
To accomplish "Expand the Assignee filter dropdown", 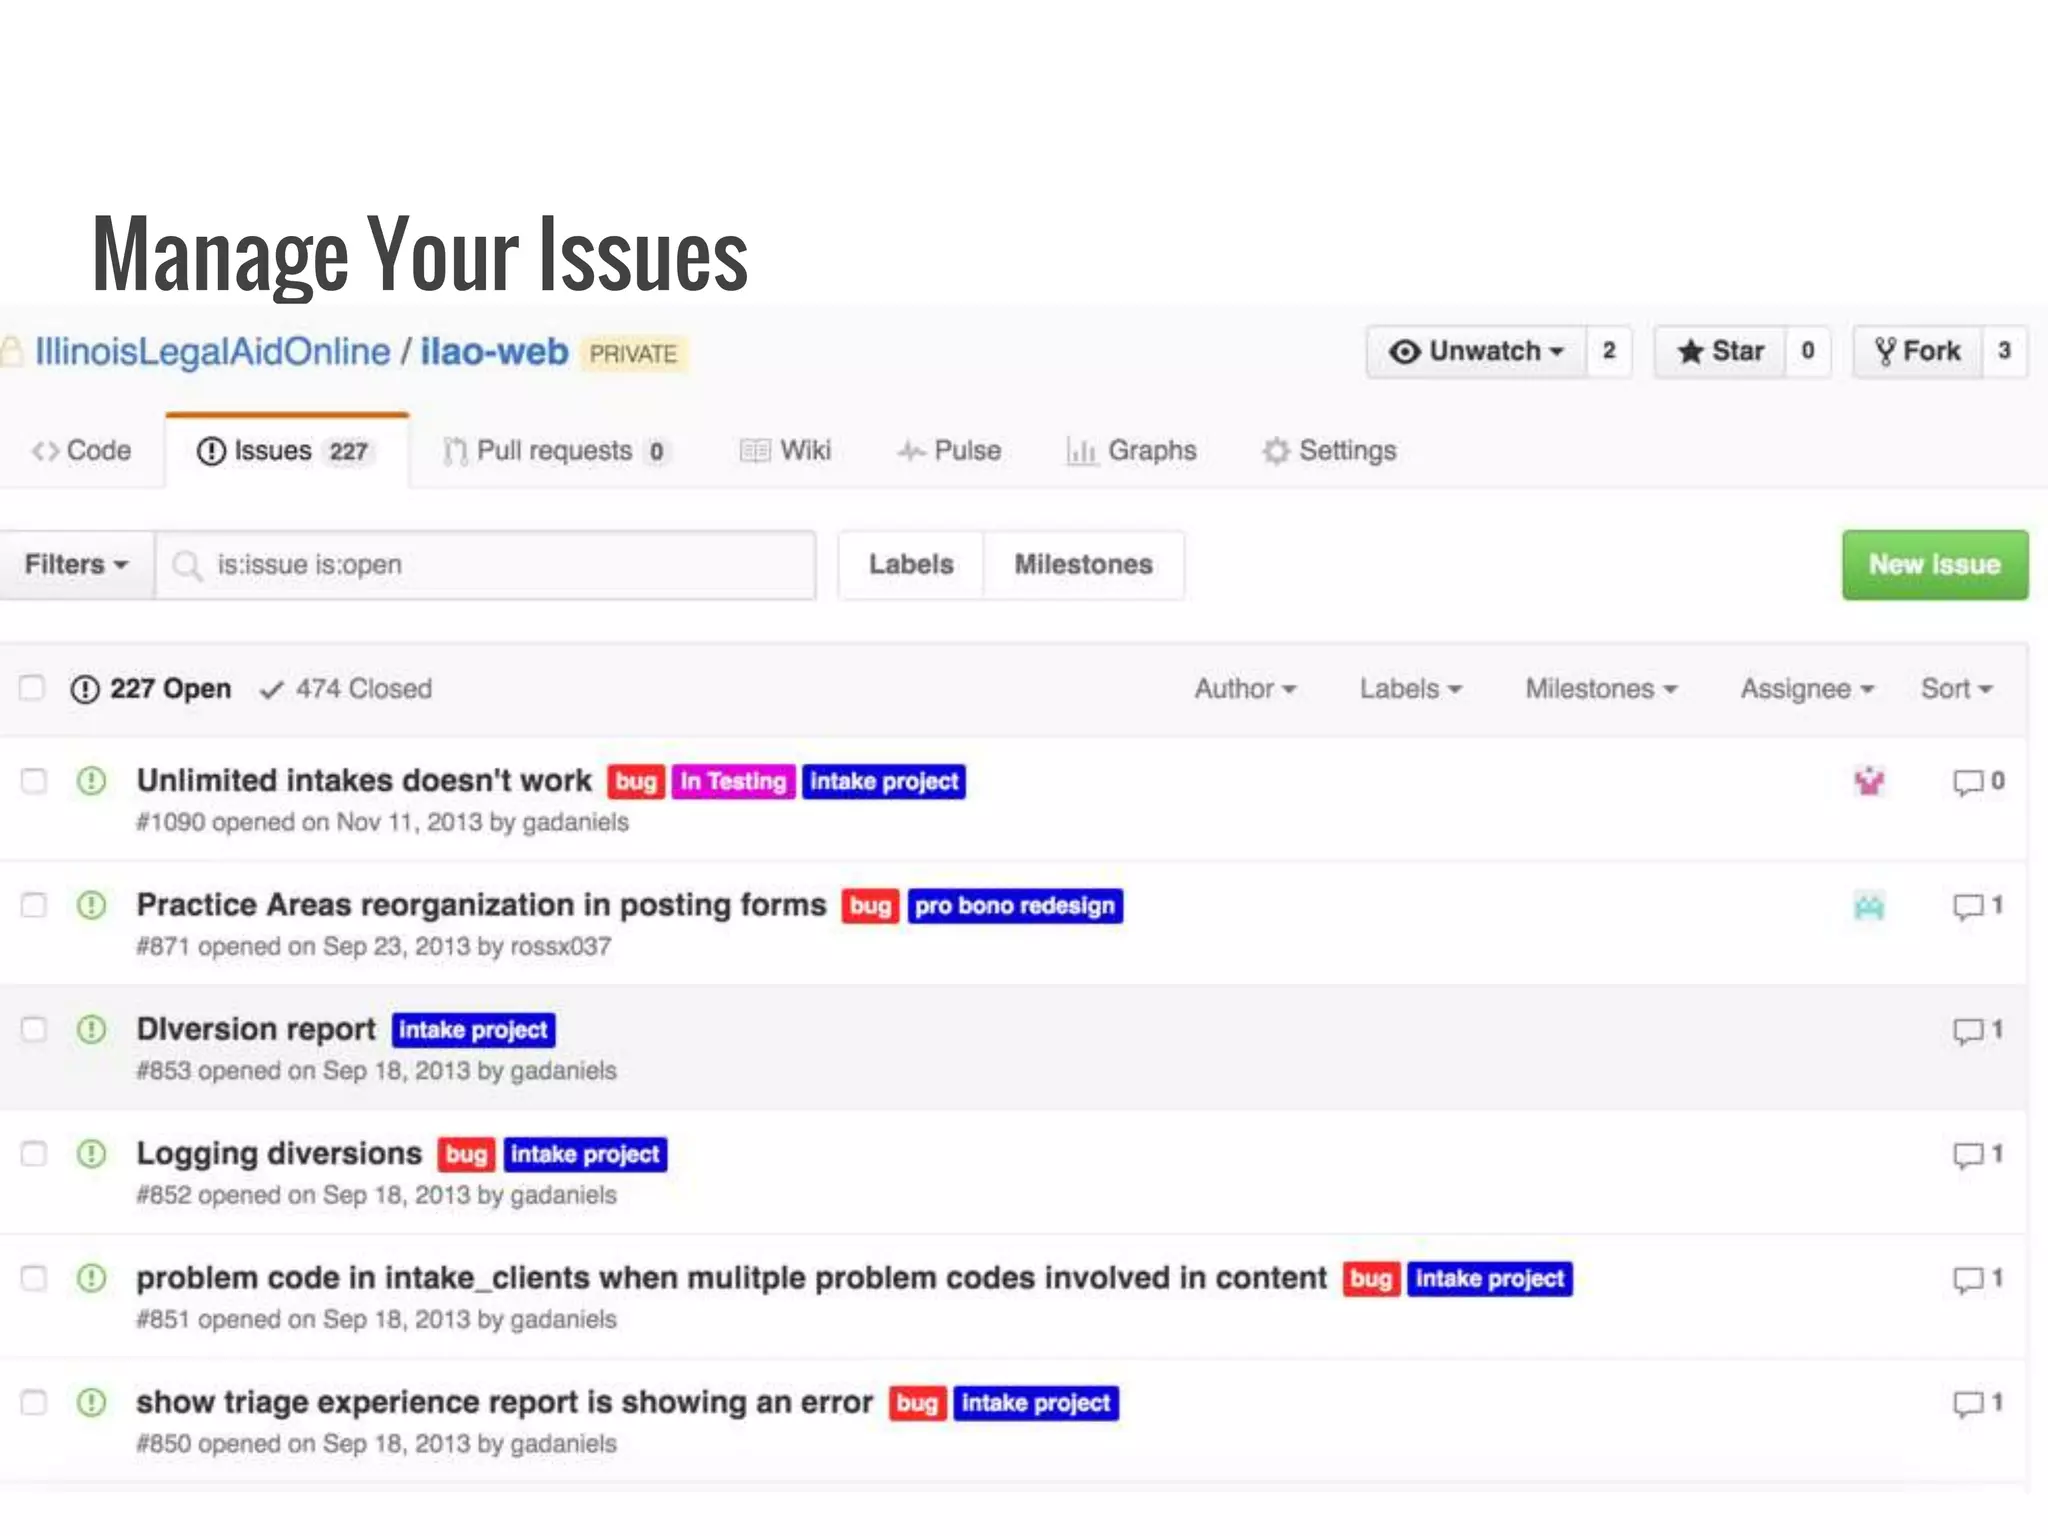I will (x=1806, y=689).
